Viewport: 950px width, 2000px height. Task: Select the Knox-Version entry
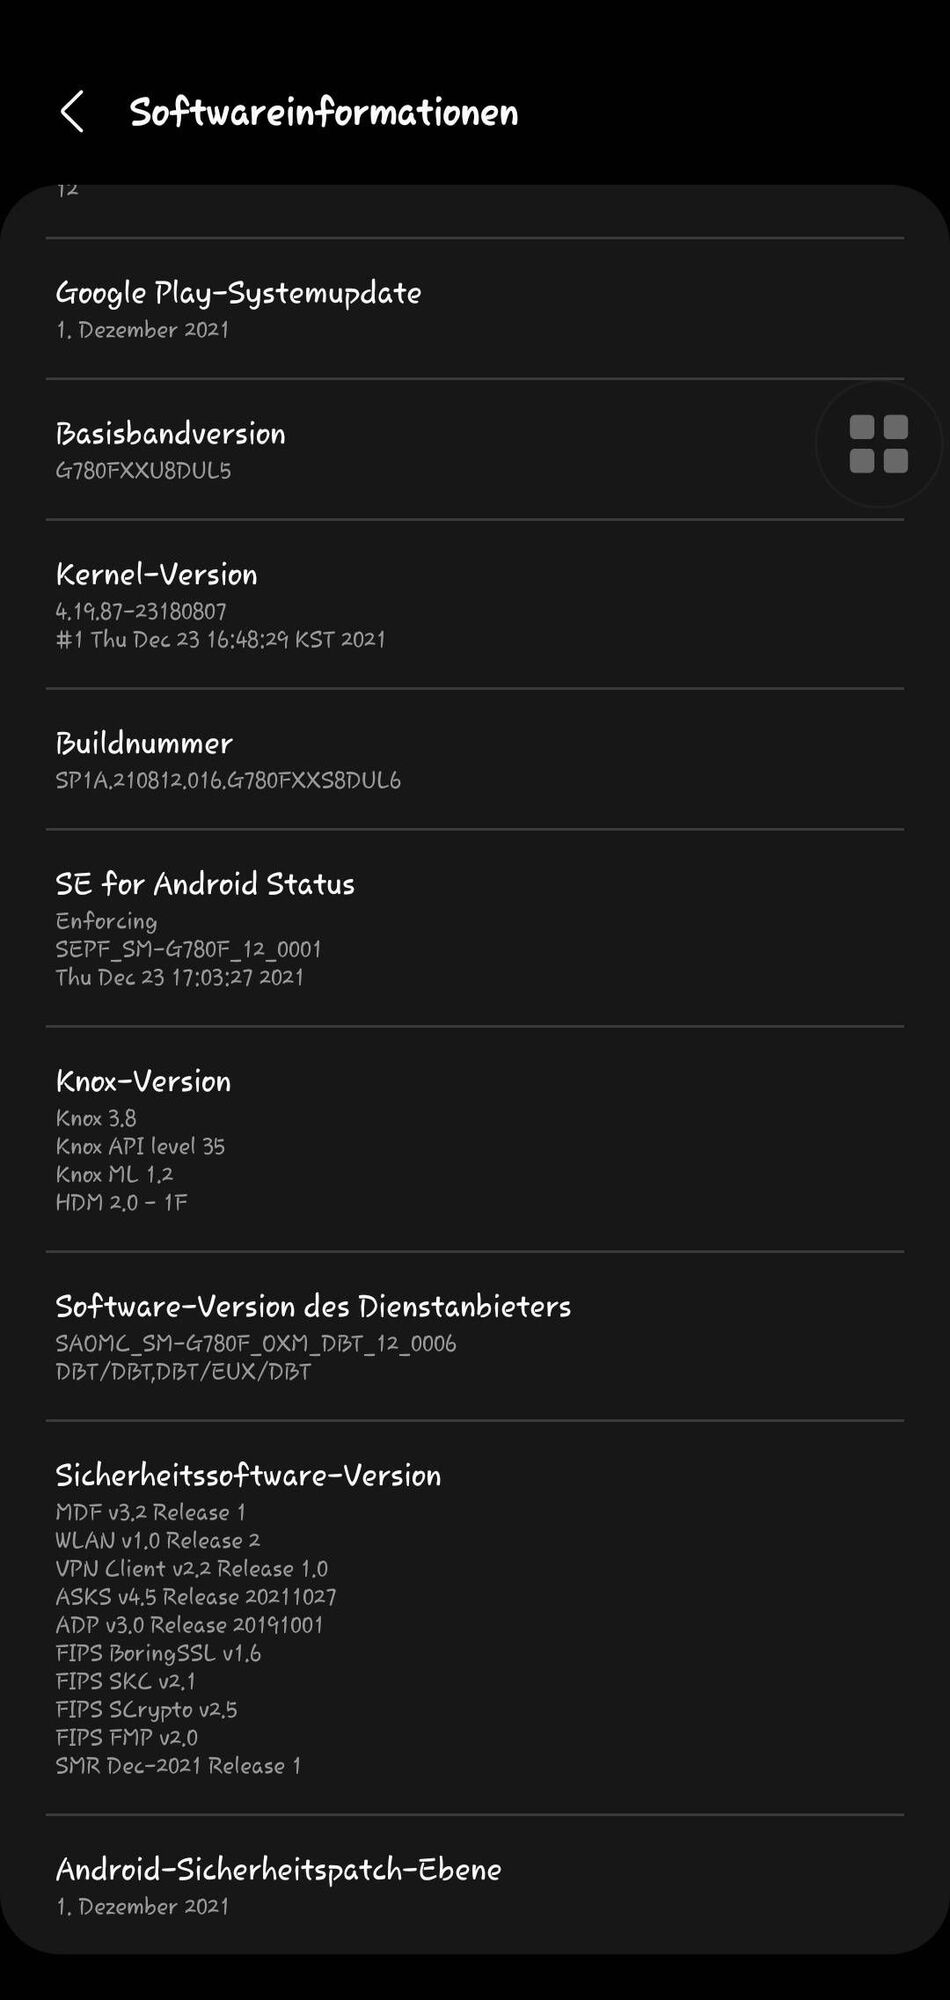pos(475,1139)
